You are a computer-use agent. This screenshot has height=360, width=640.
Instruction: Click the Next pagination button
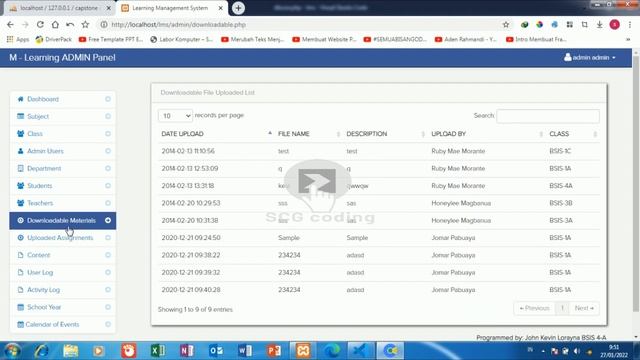[584, 308]
